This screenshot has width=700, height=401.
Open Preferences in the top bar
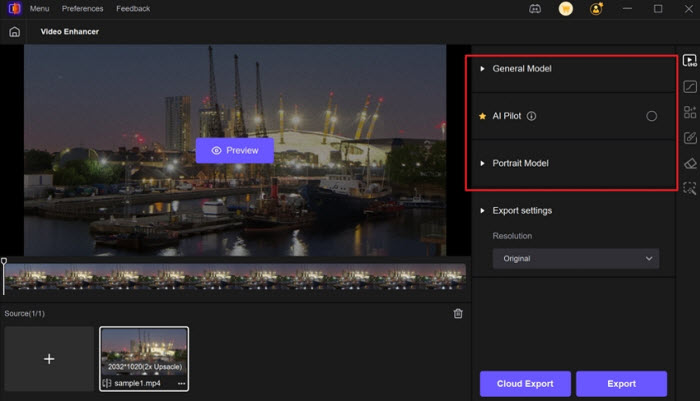83,8
